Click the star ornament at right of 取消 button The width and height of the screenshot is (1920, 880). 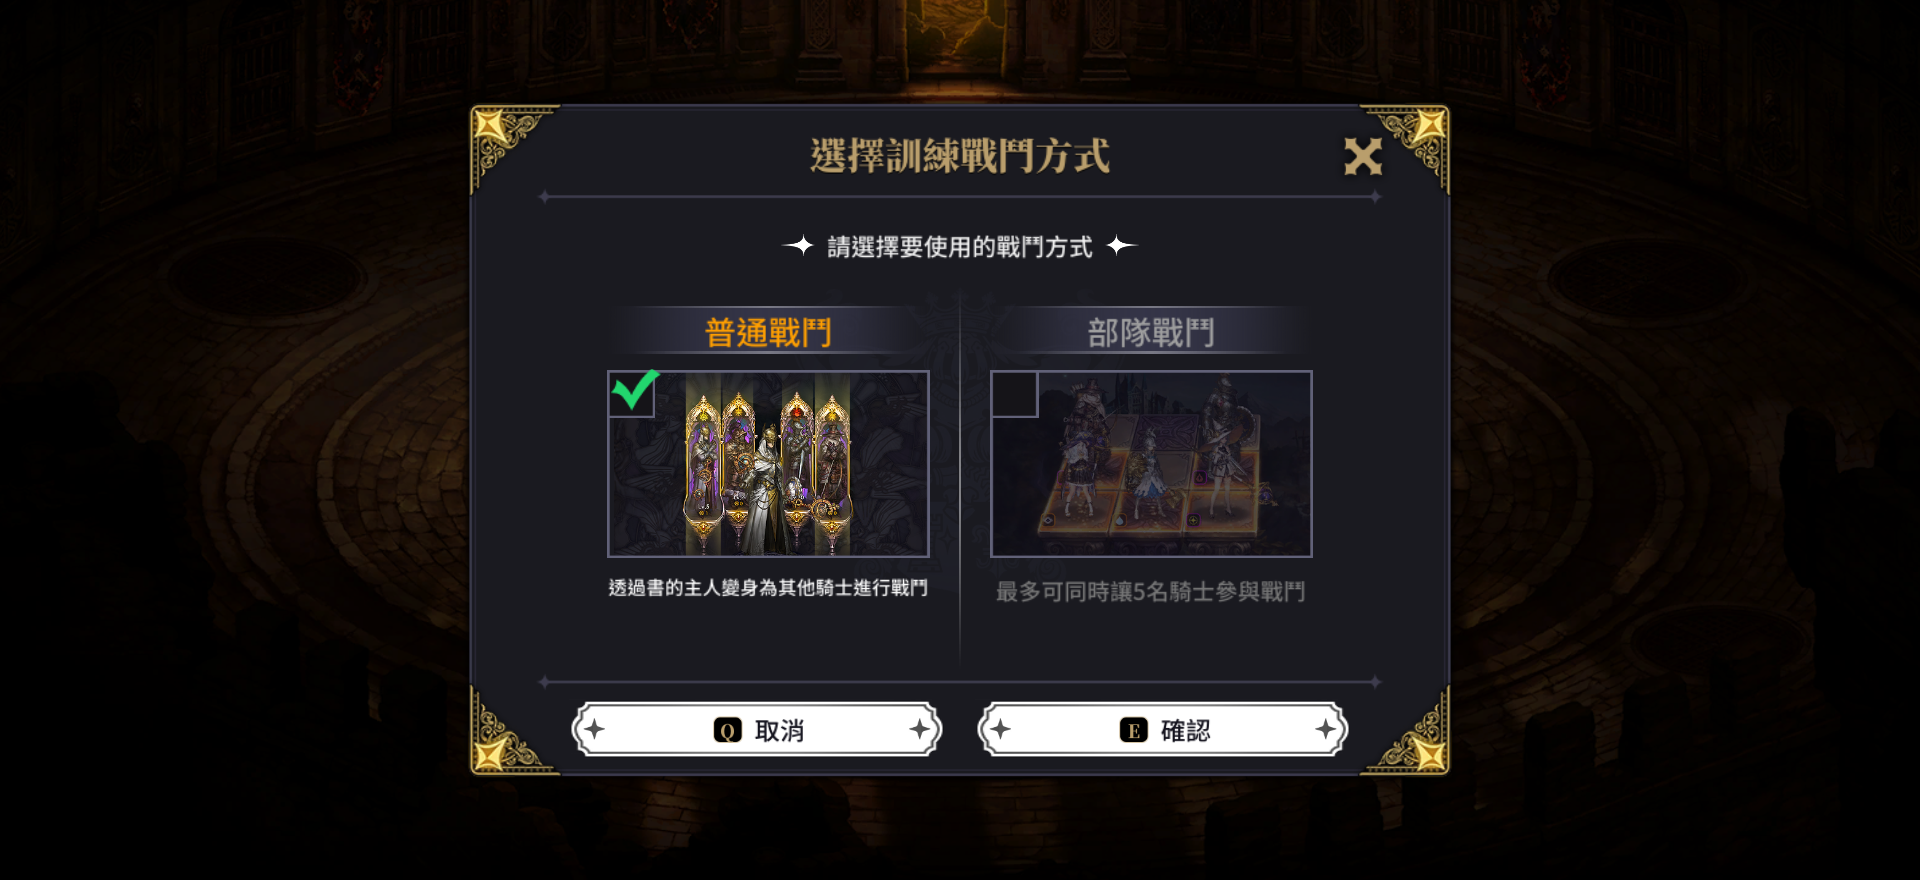coord(920,730)
